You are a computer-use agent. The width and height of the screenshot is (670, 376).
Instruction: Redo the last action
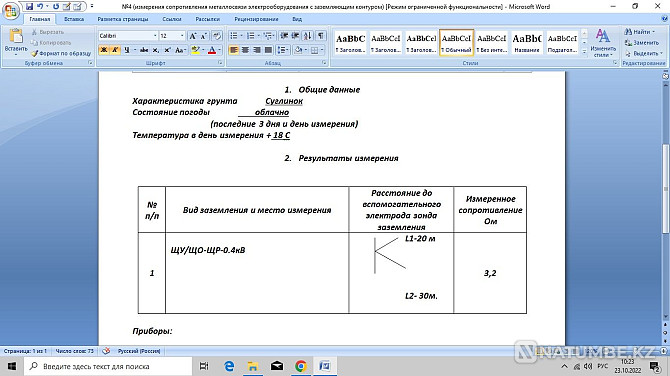[56, 6]
